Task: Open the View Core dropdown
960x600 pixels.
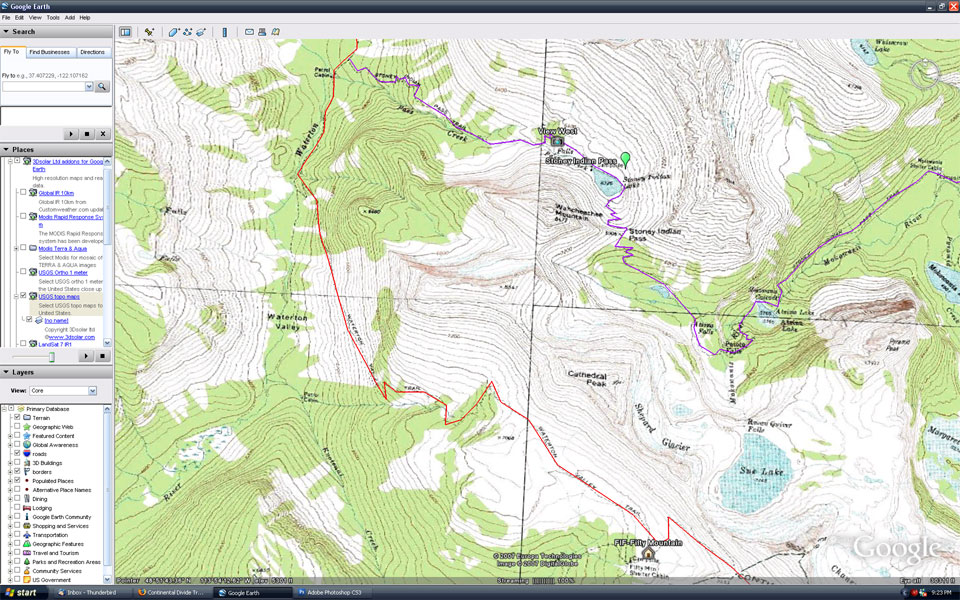Action: pos(62,391)
